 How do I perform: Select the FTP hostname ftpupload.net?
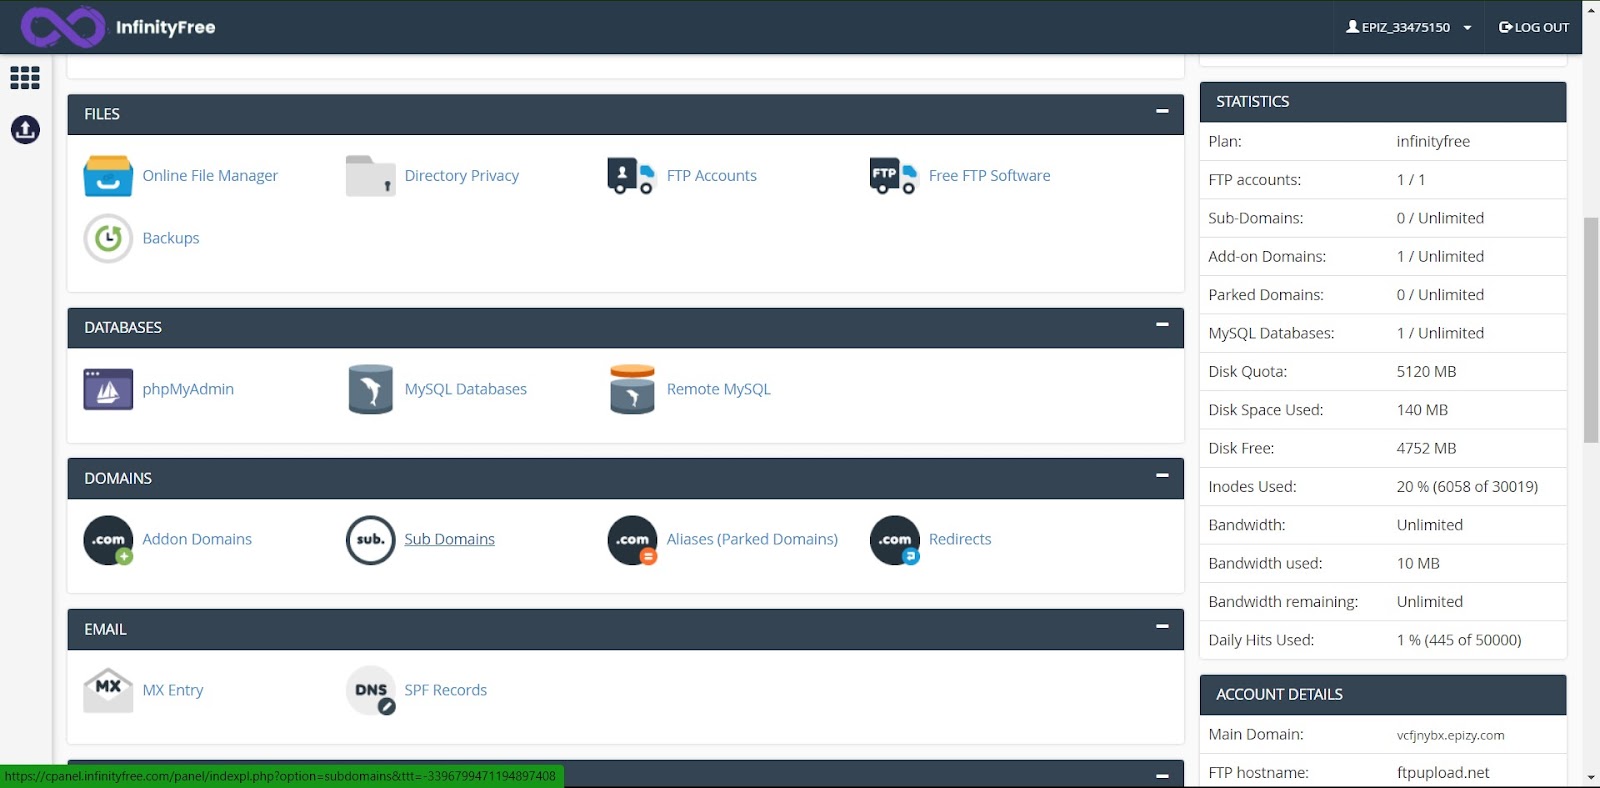coord(1443,773)
